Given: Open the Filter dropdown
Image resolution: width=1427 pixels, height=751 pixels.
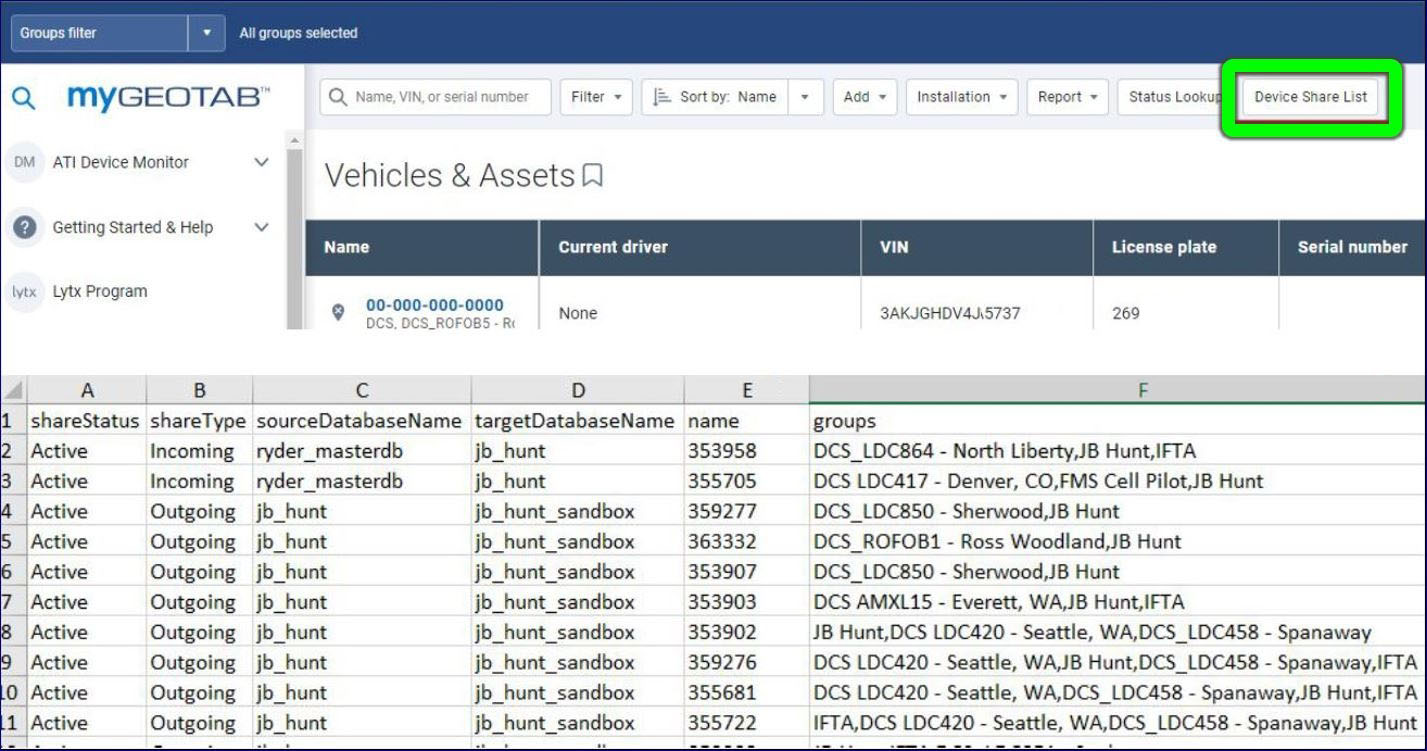Looking at the screenshot, I should pos(597,97).
